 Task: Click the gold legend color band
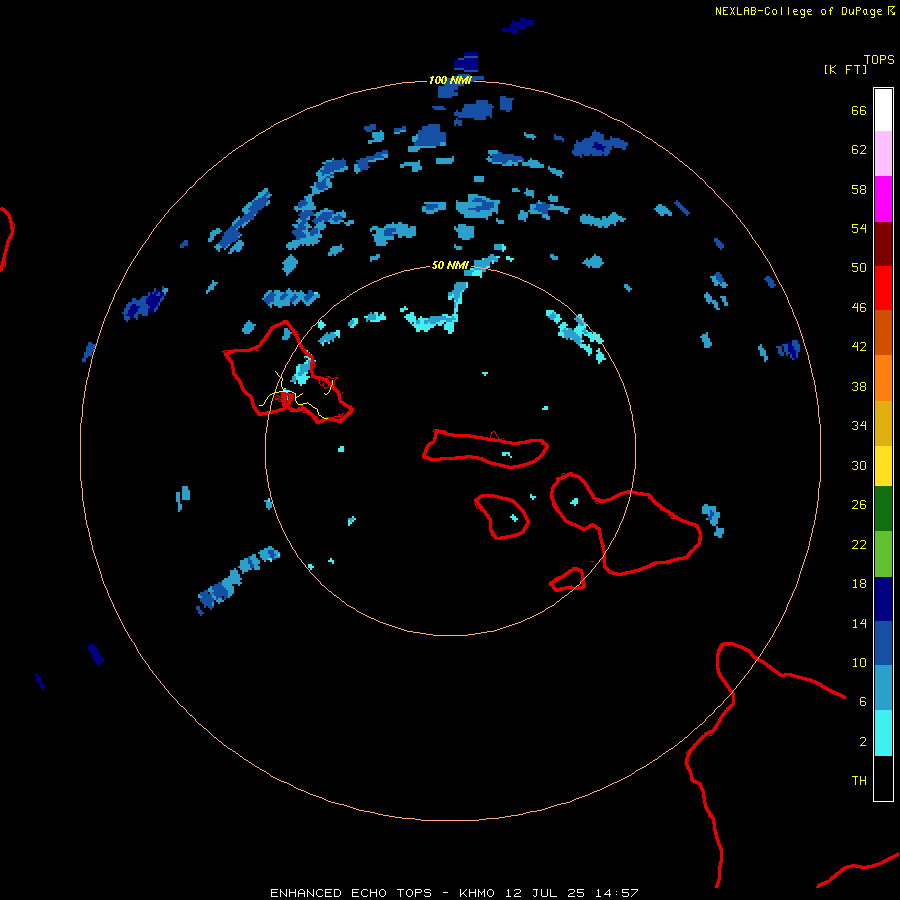click(883, 424)
